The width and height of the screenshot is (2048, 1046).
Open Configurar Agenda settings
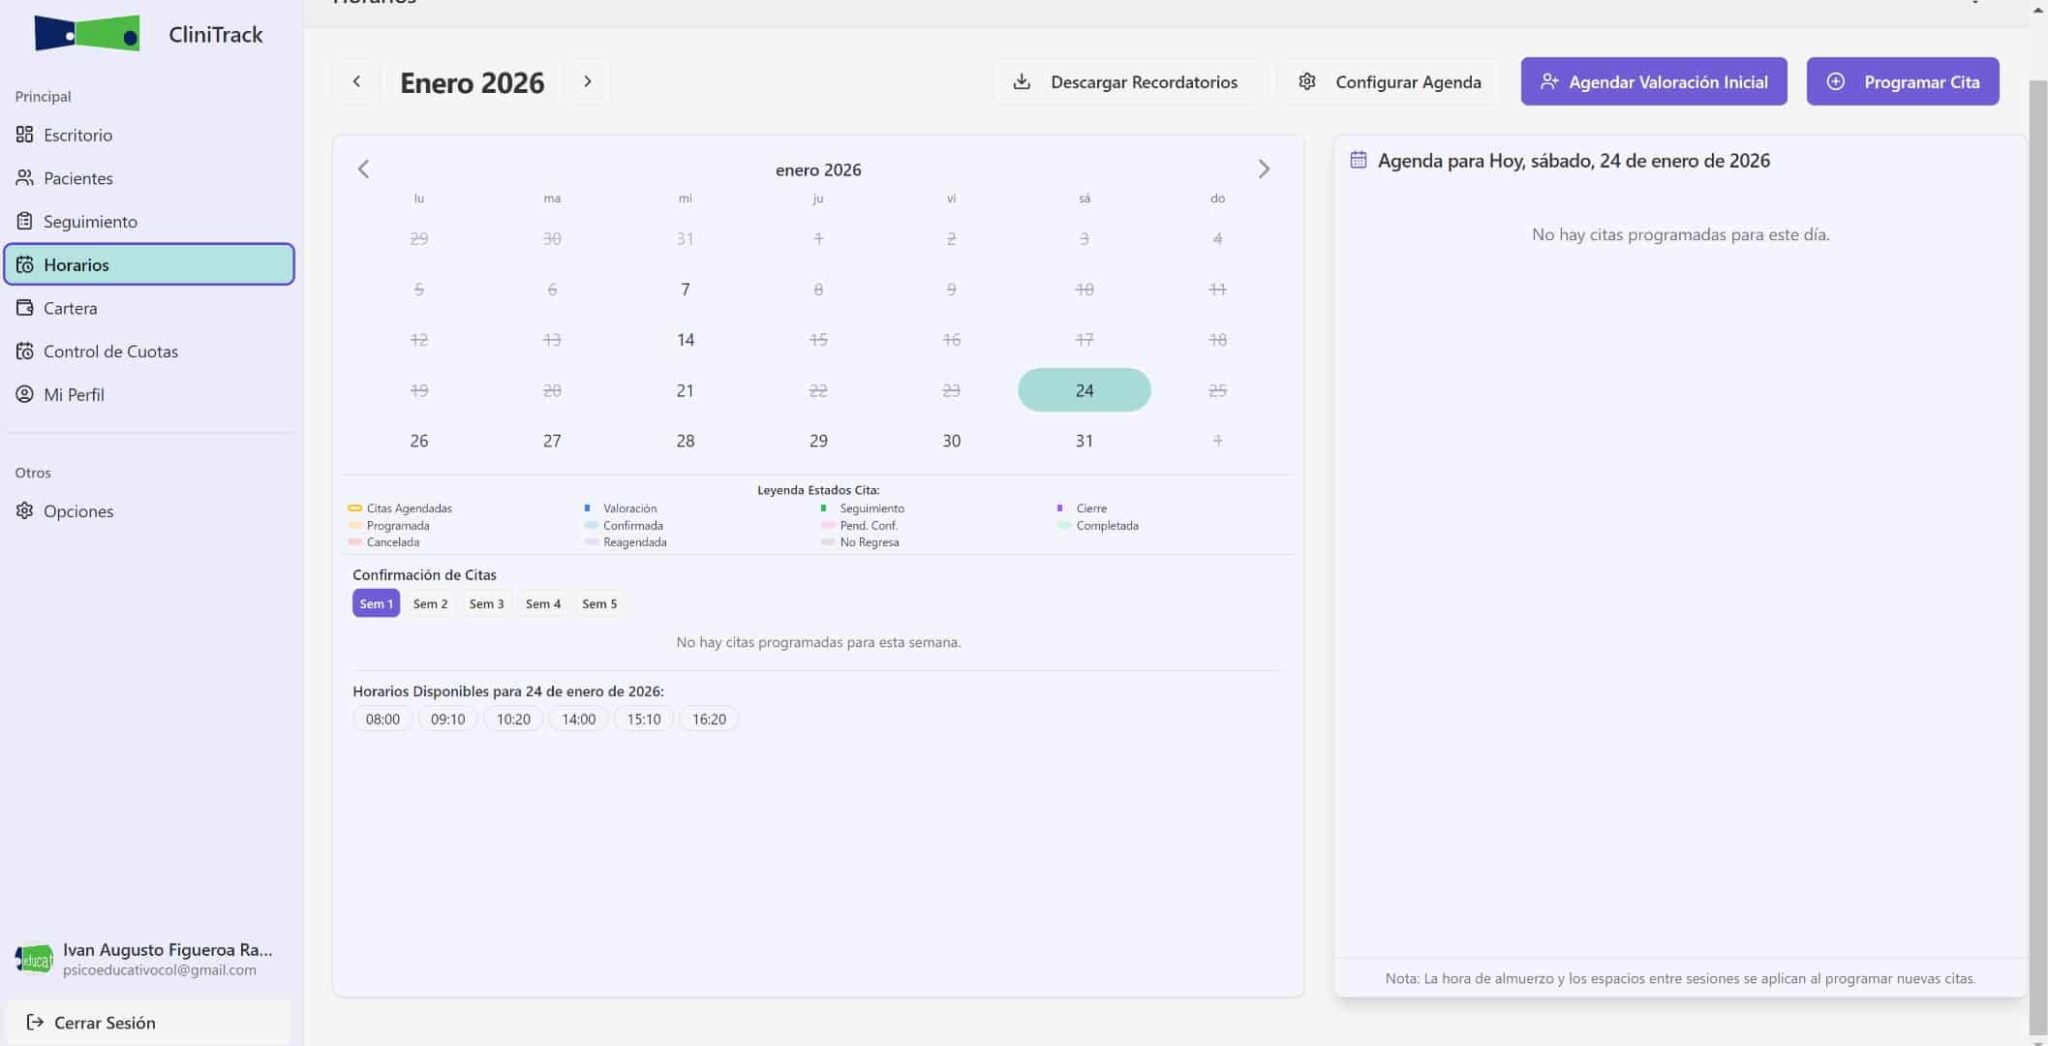coord(1389,82)
